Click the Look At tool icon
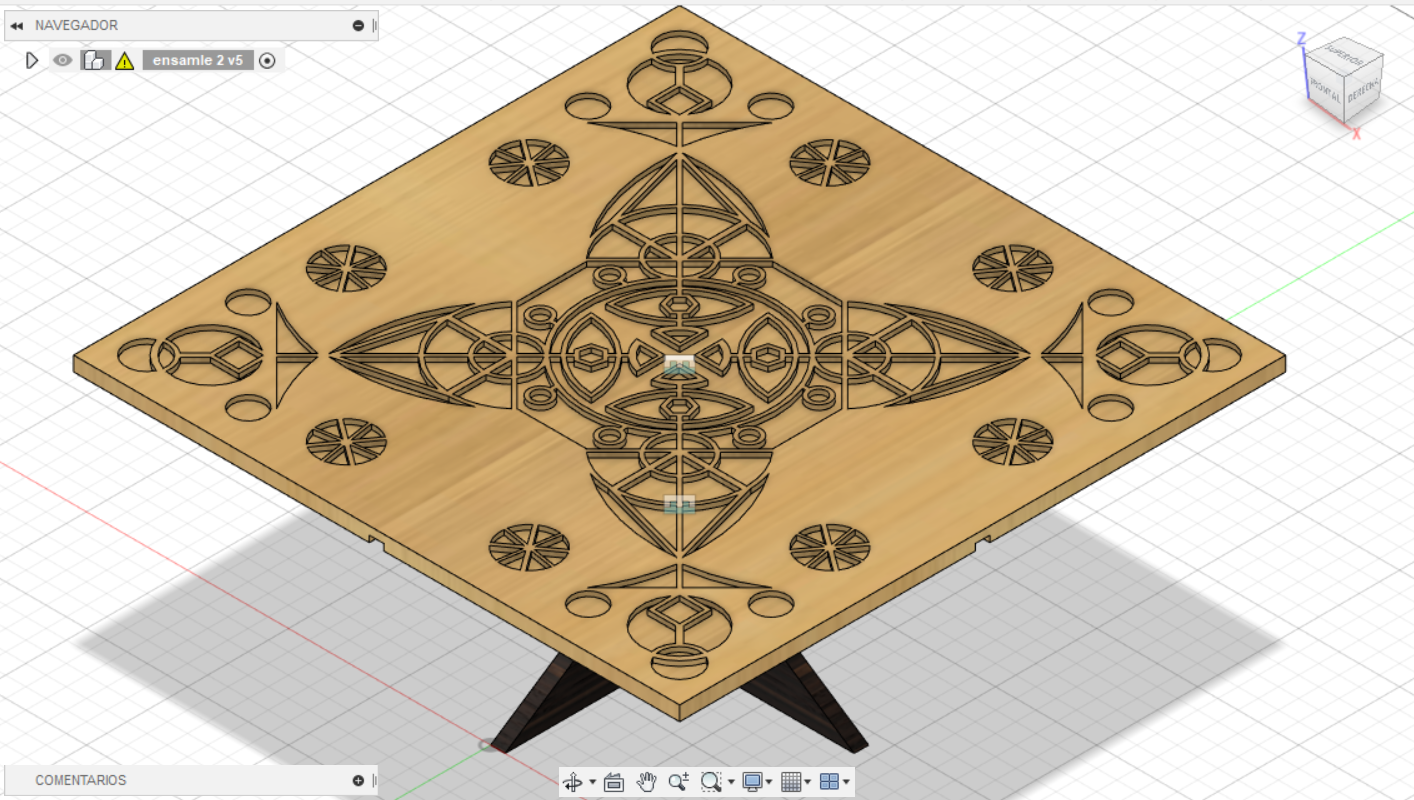1414x800 pixels. [x=614, y=782]
